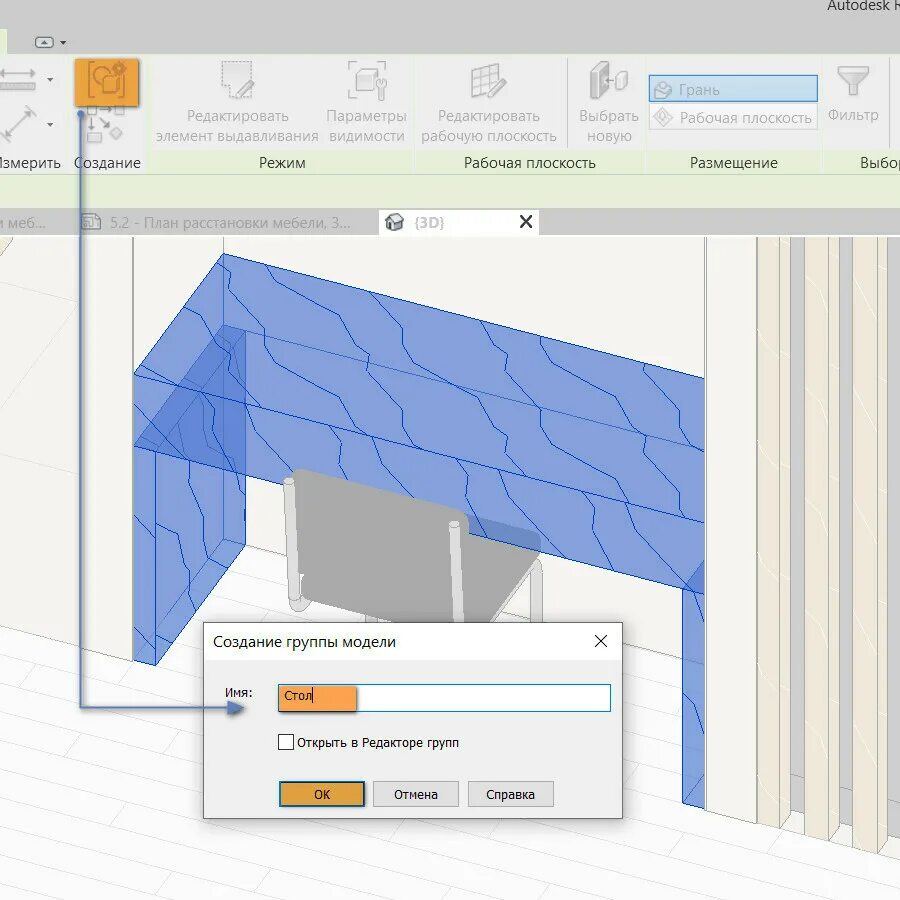Select the Aligned Dimension measure tool
The width and height of the screenshot is (900, 900).
pyautogui.click(x=17, y=79)
